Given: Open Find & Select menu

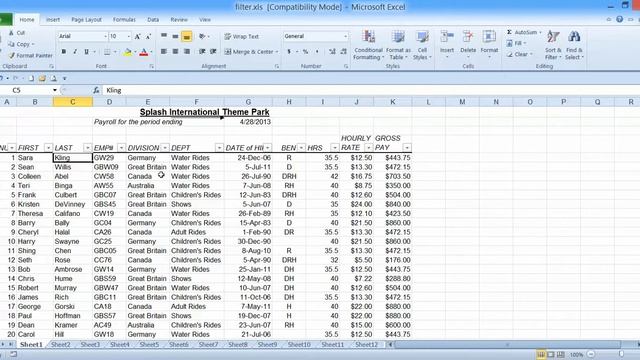Looking at the screenshot, I should (x=574, y=45).
